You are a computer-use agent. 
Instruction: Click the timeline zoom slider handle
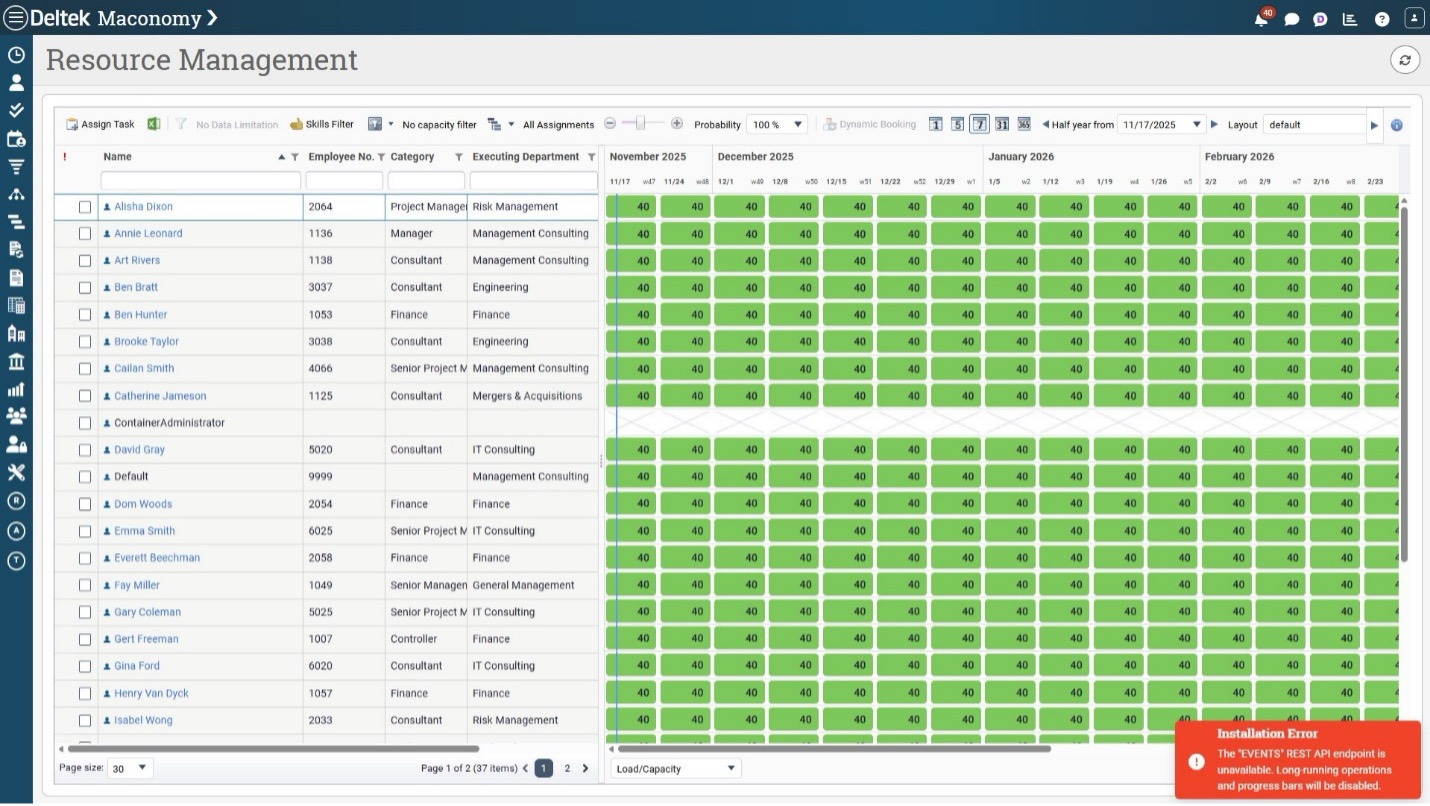[x=642, y=124]
